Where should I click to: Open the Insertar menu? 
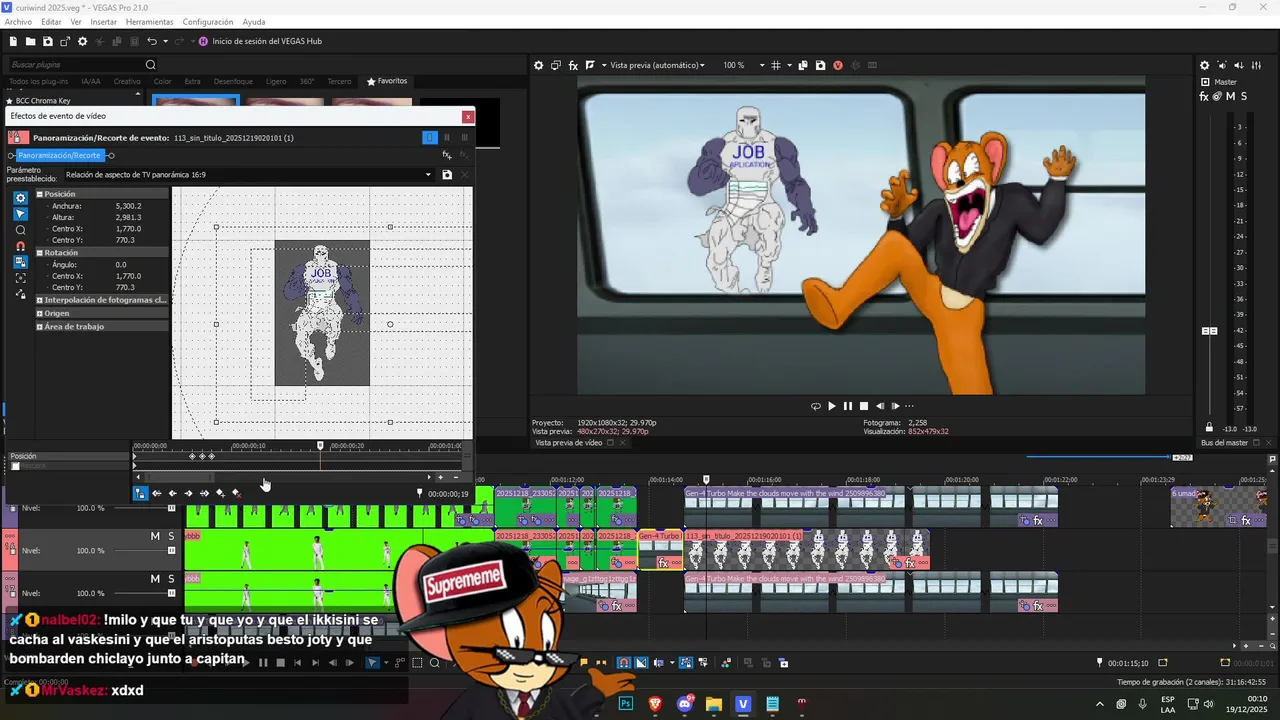pyautogui.click(x=103, y=22)
